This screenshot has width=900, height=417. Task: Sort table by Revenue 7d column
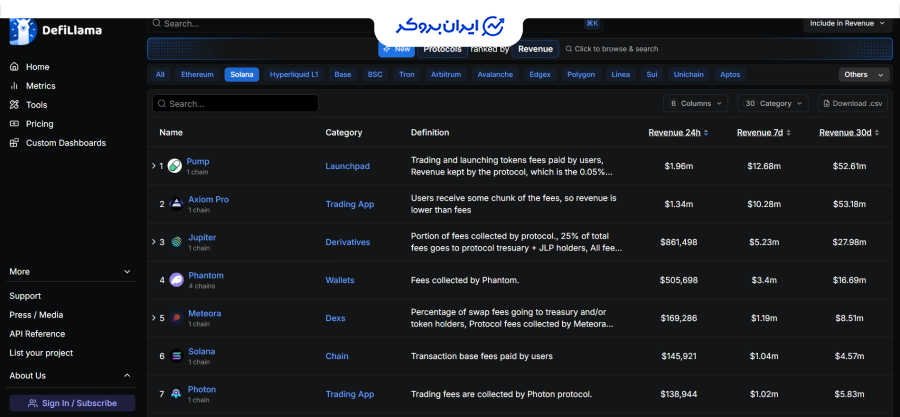click(x=765, y=132)
